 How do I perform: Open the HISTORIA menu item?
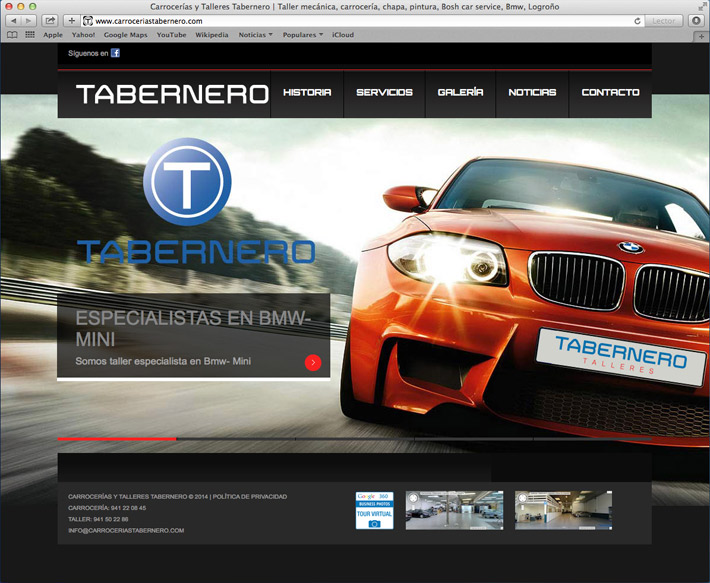click(x=307, y=92)
